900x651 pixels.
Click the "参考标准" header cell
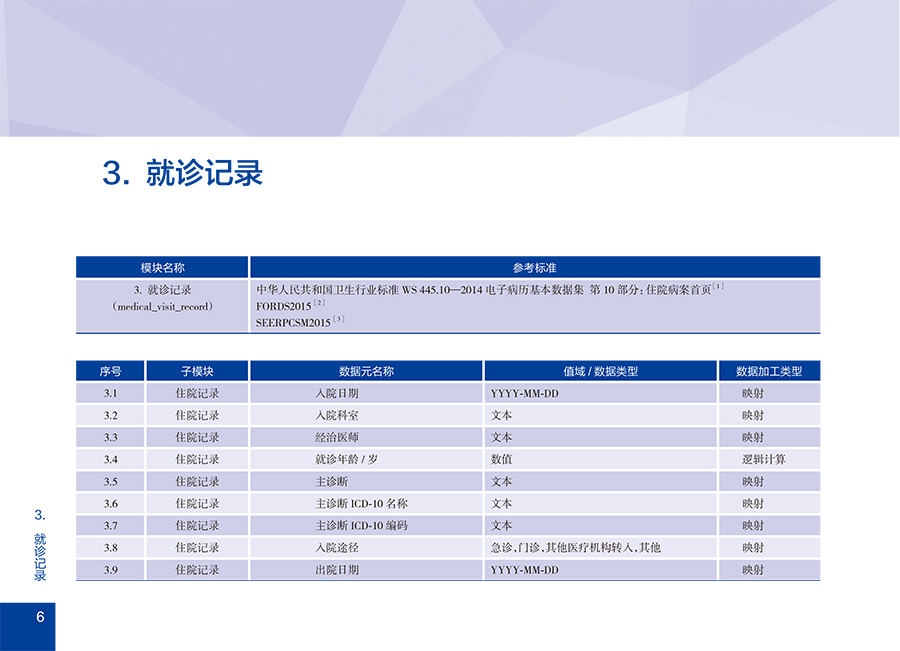point(534,268)
